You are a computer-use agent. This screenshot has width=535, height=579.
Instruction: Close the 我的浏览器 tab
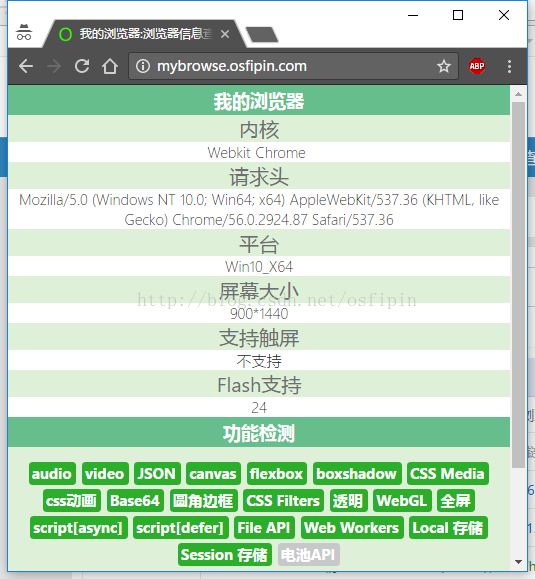point(225,34)
